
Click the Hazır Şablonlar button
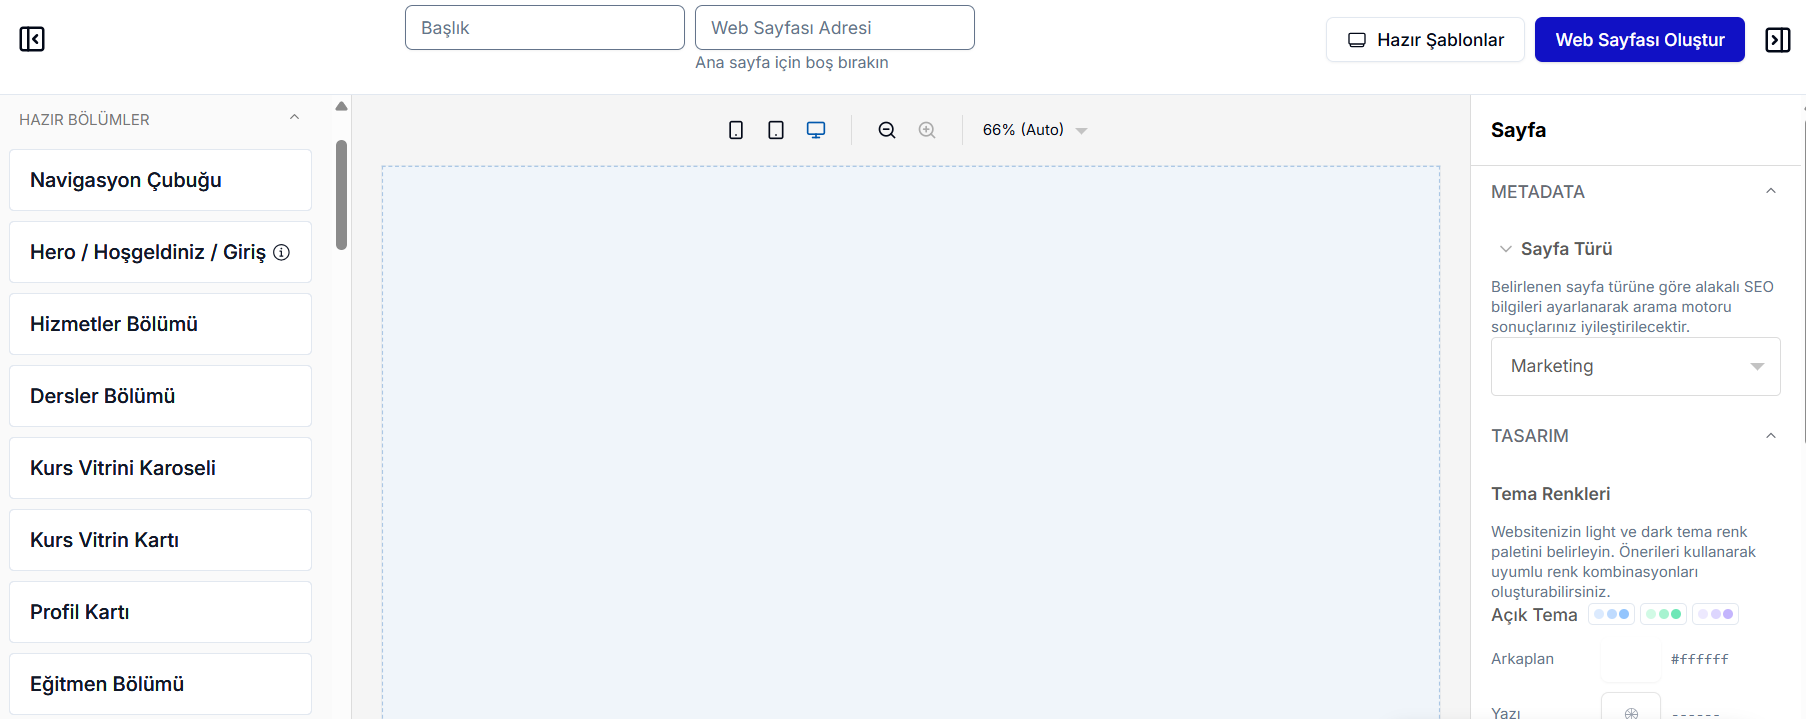tap(1425, 40)
